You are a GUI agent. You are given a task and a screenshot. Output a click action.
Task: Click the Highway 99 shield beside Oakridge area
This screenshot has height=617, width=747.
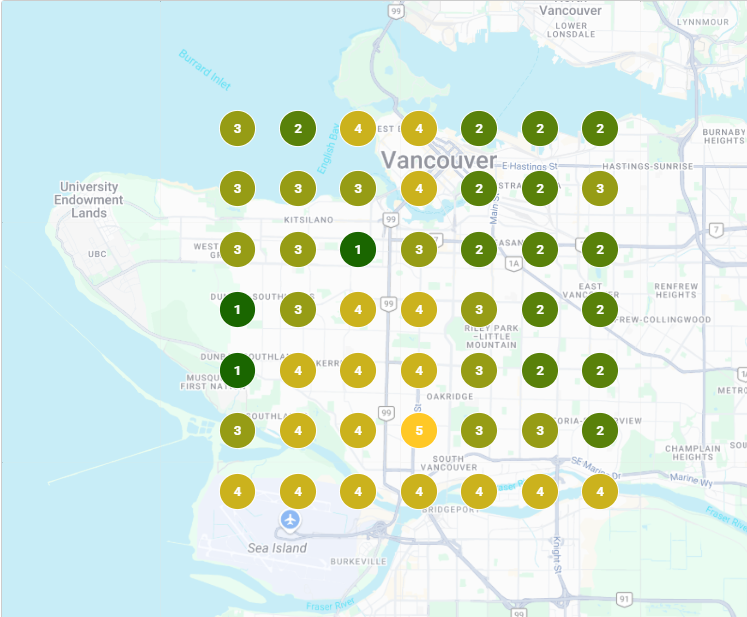386,413
